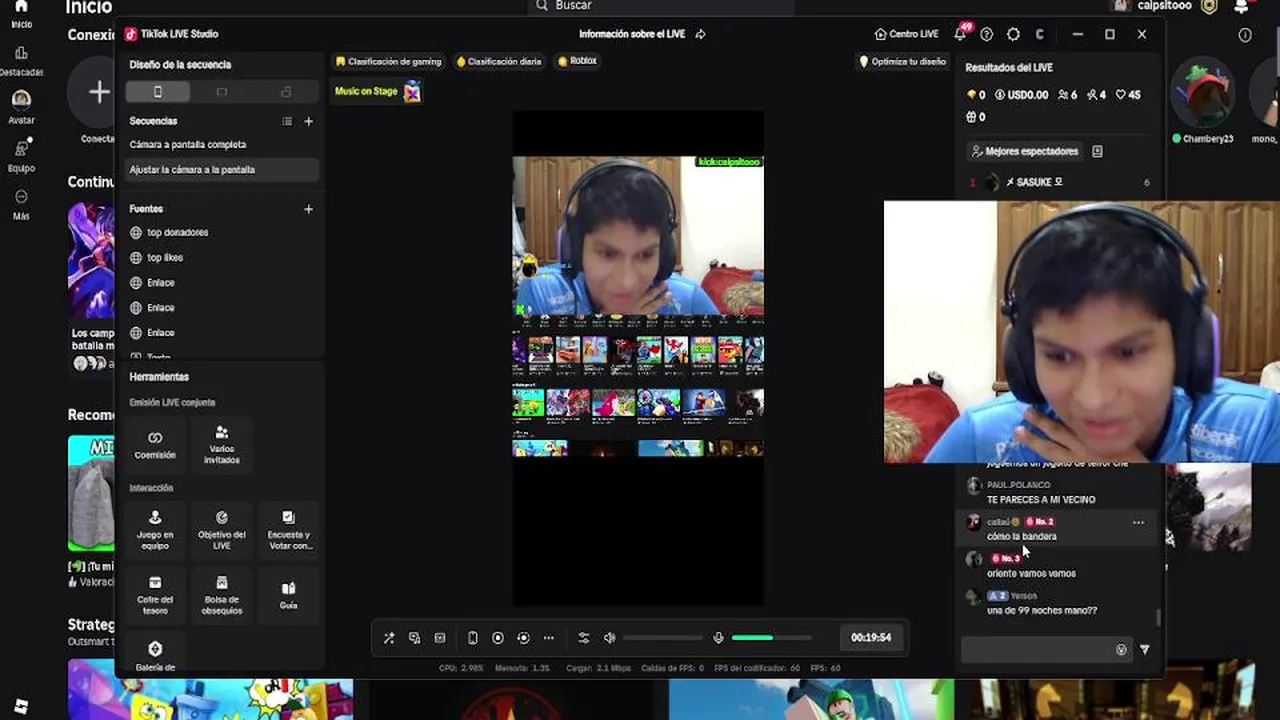Click the info circle icon in background window
Viewport: 1280px width, 720px height.
click(x=1245, y=35)
